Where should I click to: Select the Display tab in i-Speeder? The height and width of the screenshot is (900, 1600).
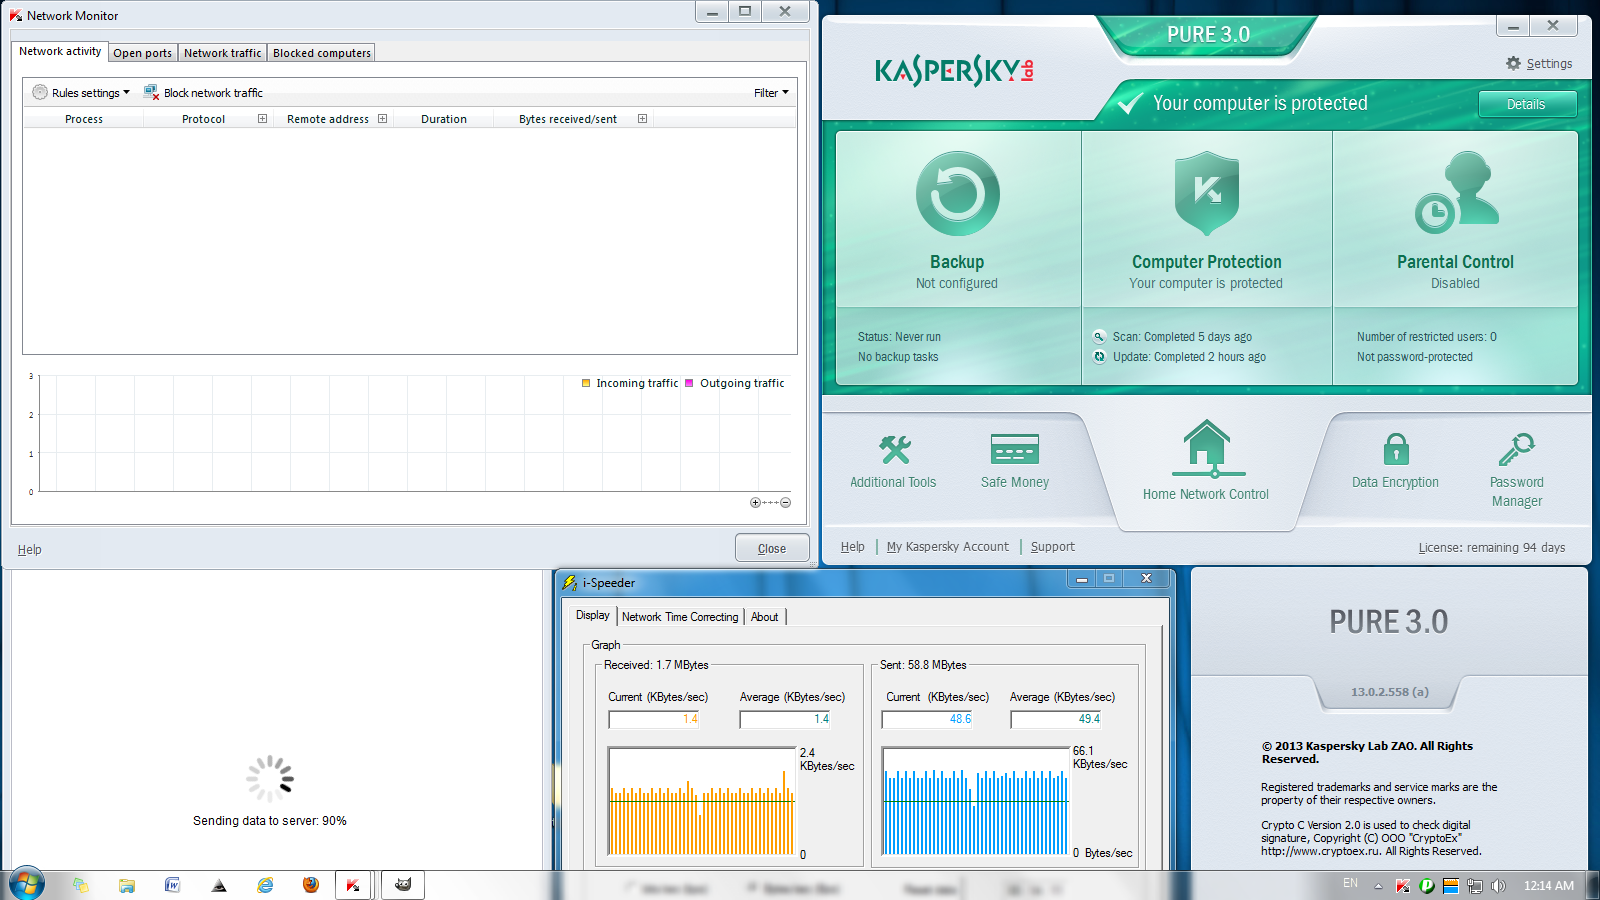593,615
